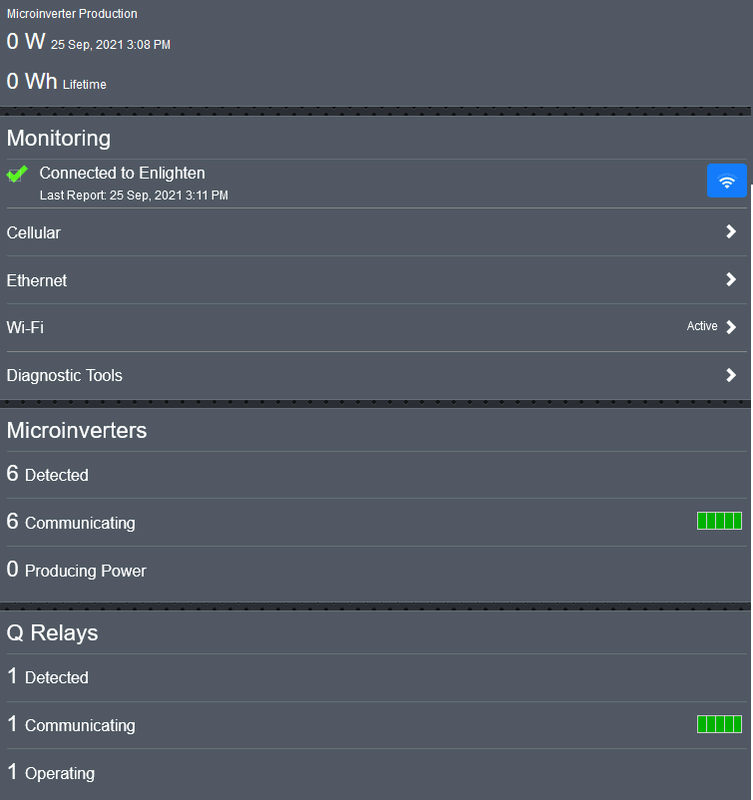
Task: Tap the Ethernet arrow icon
Action: (x=733, y=281)
